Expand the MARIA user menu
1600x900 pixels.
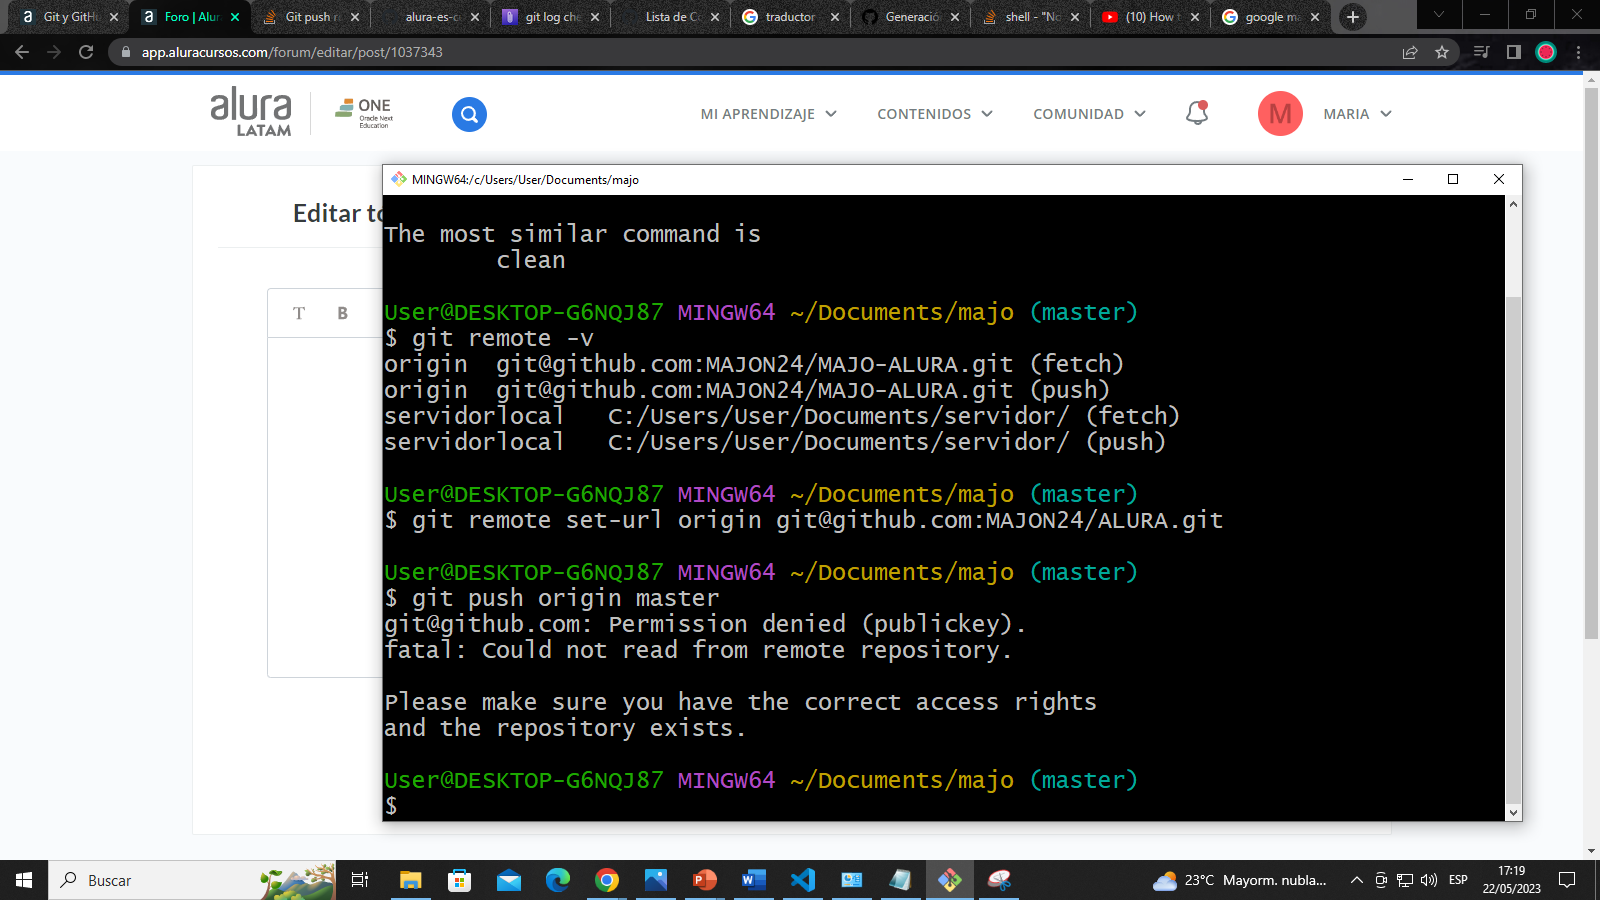coord(1357,114)
